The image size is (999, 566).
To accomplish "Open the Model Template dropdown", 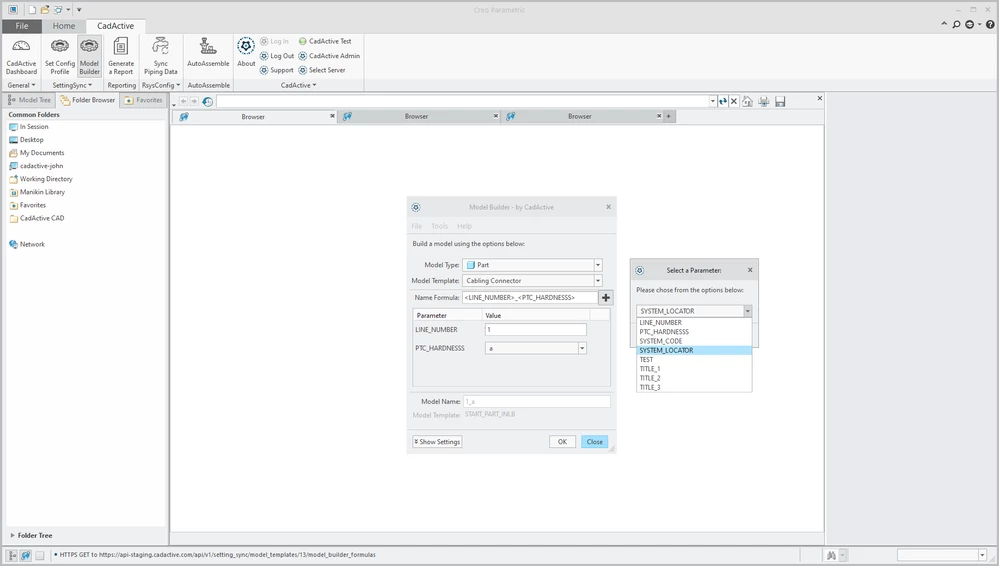I will coord(598,281).
